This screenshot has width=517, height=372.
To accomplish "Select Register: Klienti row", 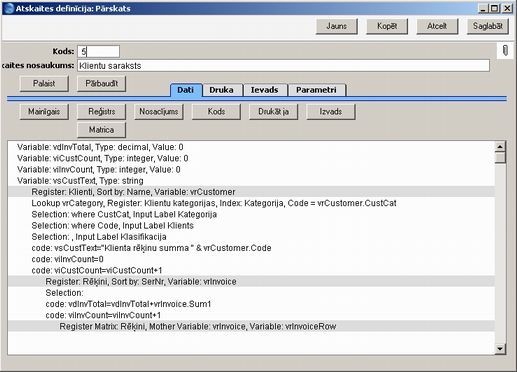I will [x=251, y=192].
